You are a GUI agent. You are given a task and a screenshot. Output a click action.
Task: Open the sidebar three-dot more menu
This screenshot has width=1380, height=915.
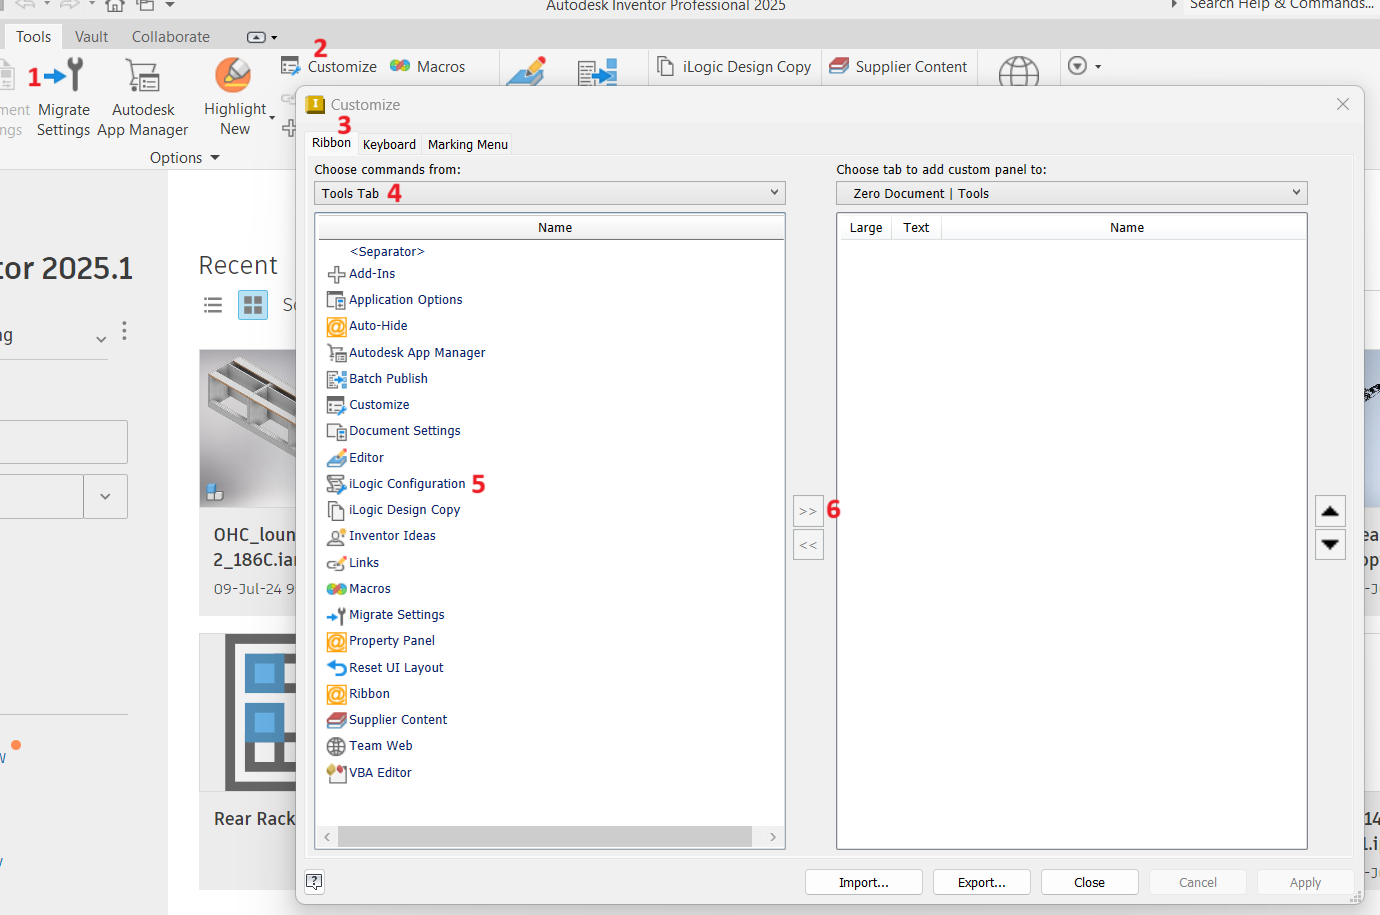(124, 331)
